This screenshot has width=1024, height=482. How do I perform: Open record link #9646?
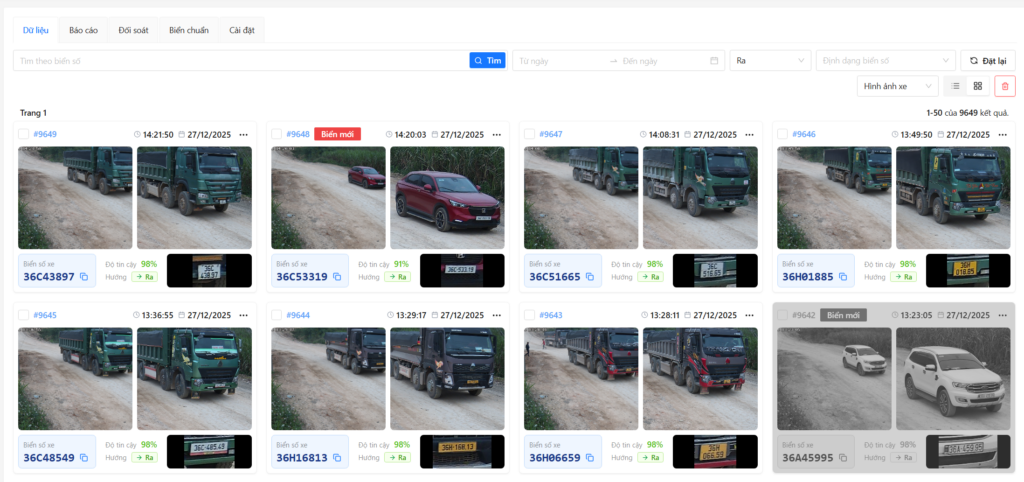click(805, 135)
